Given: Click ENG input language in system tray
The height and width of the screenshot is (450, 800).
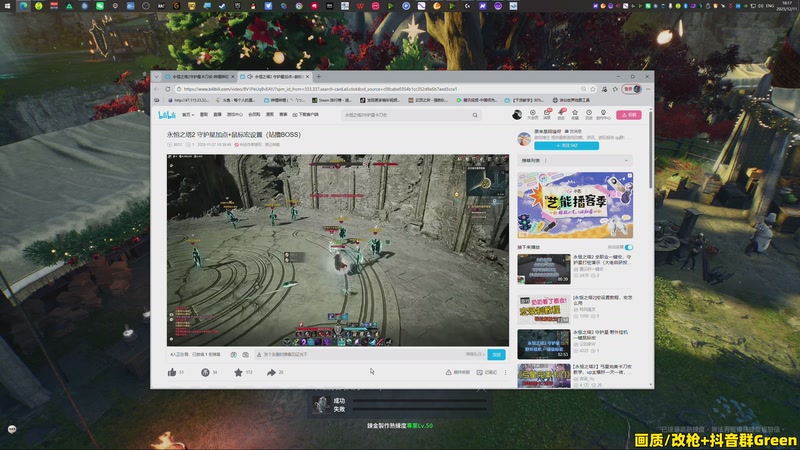Looking at the screenshot, I should coord(770,6).
